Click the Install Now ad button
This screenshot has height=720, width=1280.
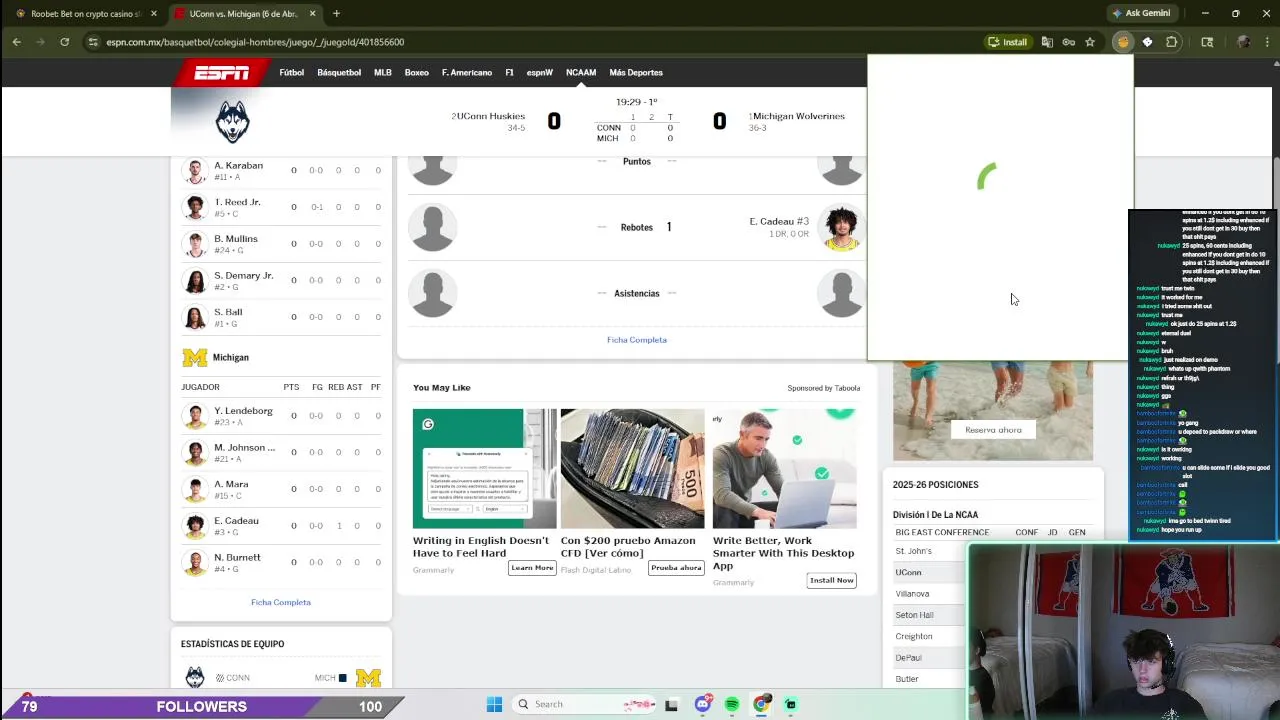click(x=832, y=580)
